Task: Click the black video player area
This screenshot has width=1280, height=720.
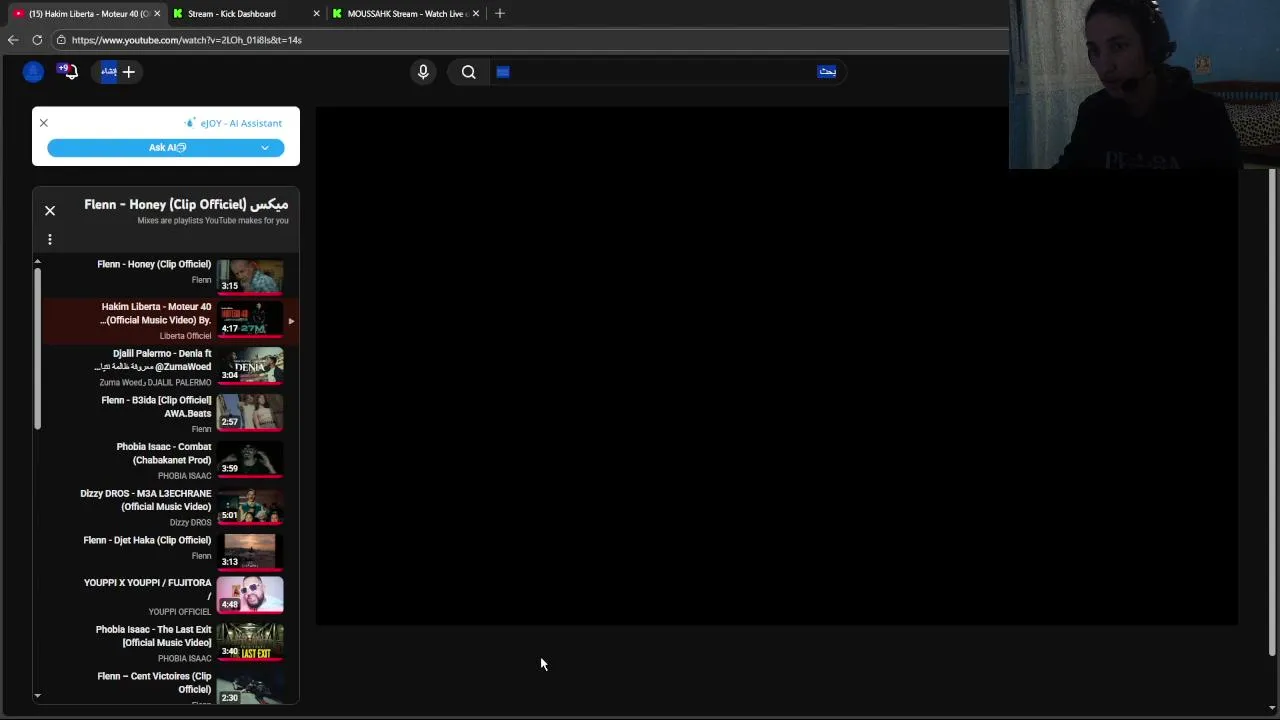Action: point(776,365)
